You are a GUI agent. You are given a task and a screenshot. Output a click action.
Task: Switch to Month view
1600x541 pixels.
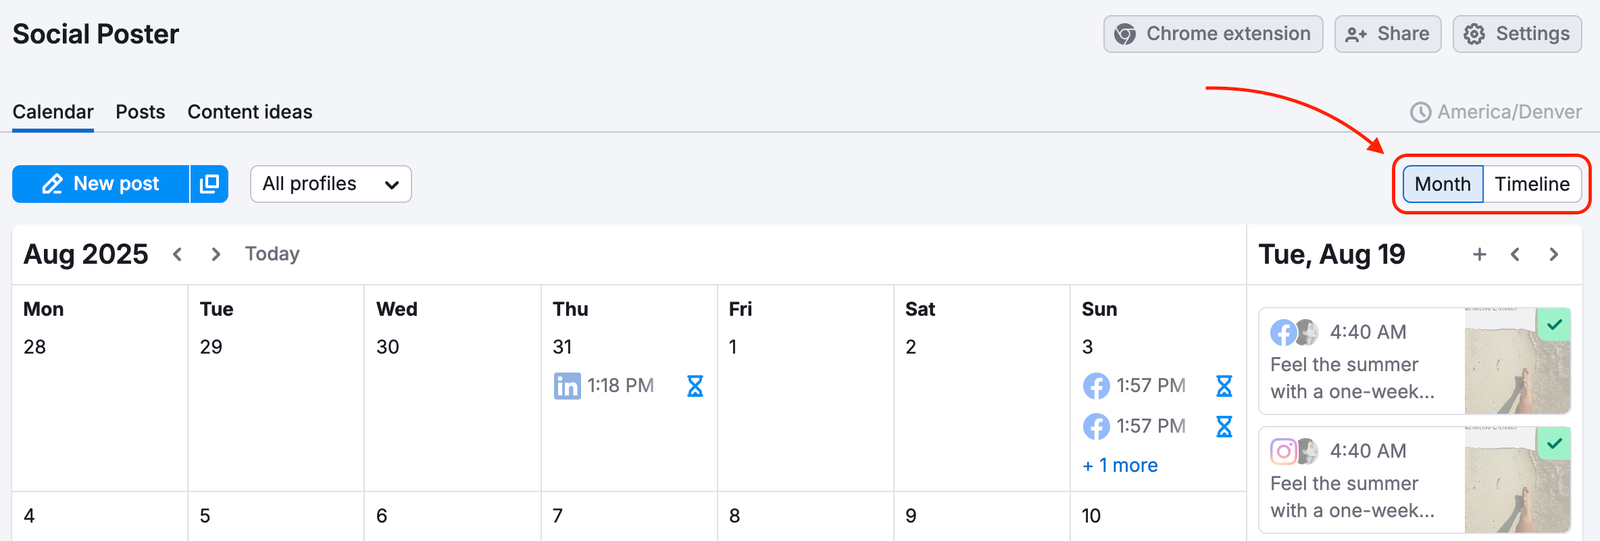[x=1442, y=184]
